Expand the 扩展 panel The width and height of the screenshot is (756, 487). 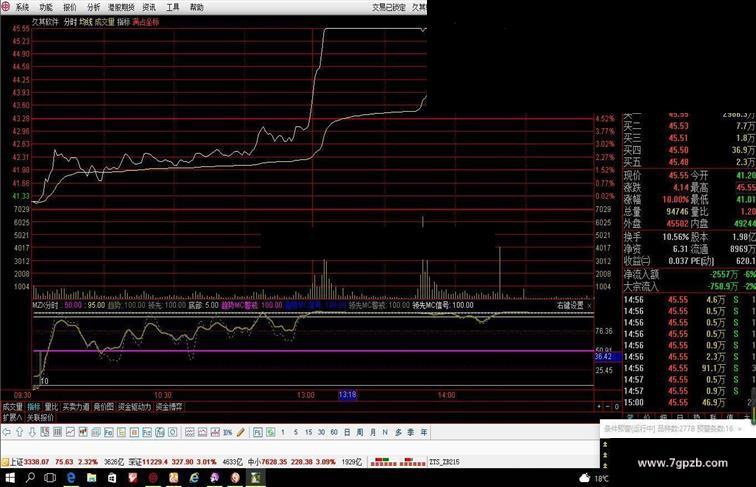[12, 418]
